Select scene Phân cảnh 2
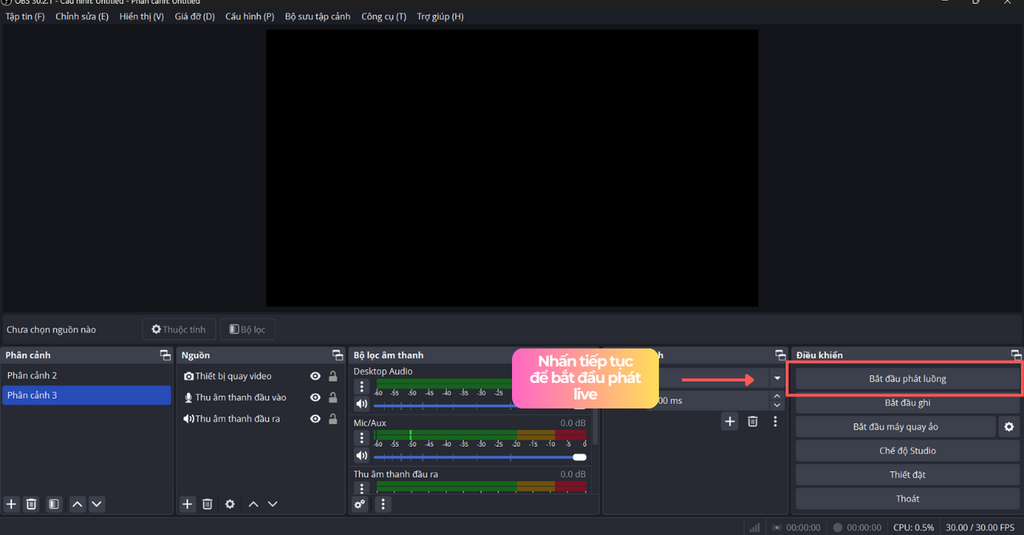The height and width of the screenshot is (535, 1024). 86,376
